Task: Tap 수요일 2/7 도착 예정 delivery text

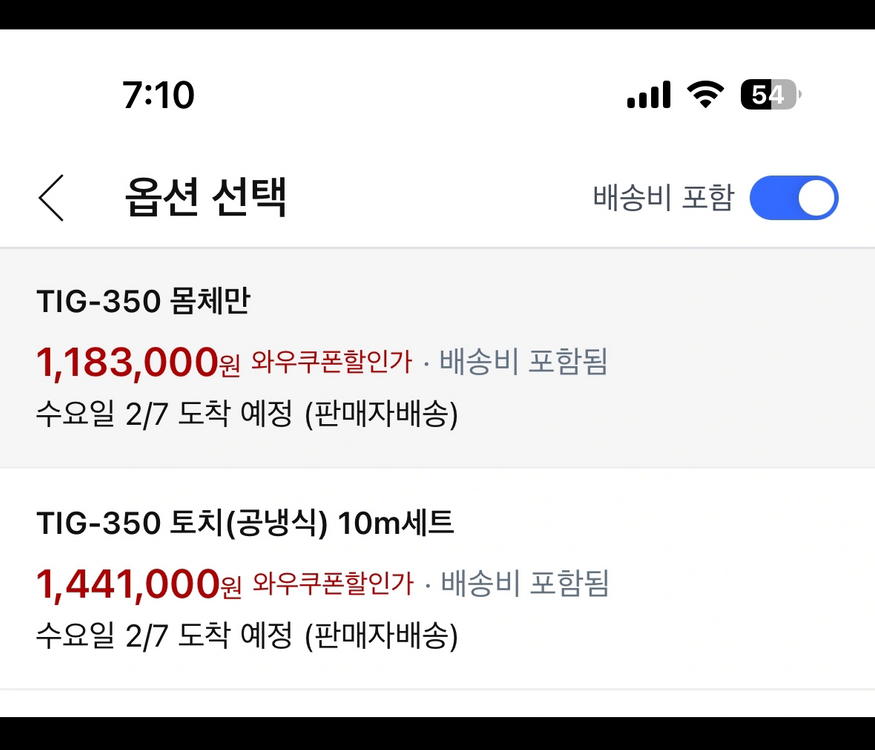Action: (x=247, y=414)
